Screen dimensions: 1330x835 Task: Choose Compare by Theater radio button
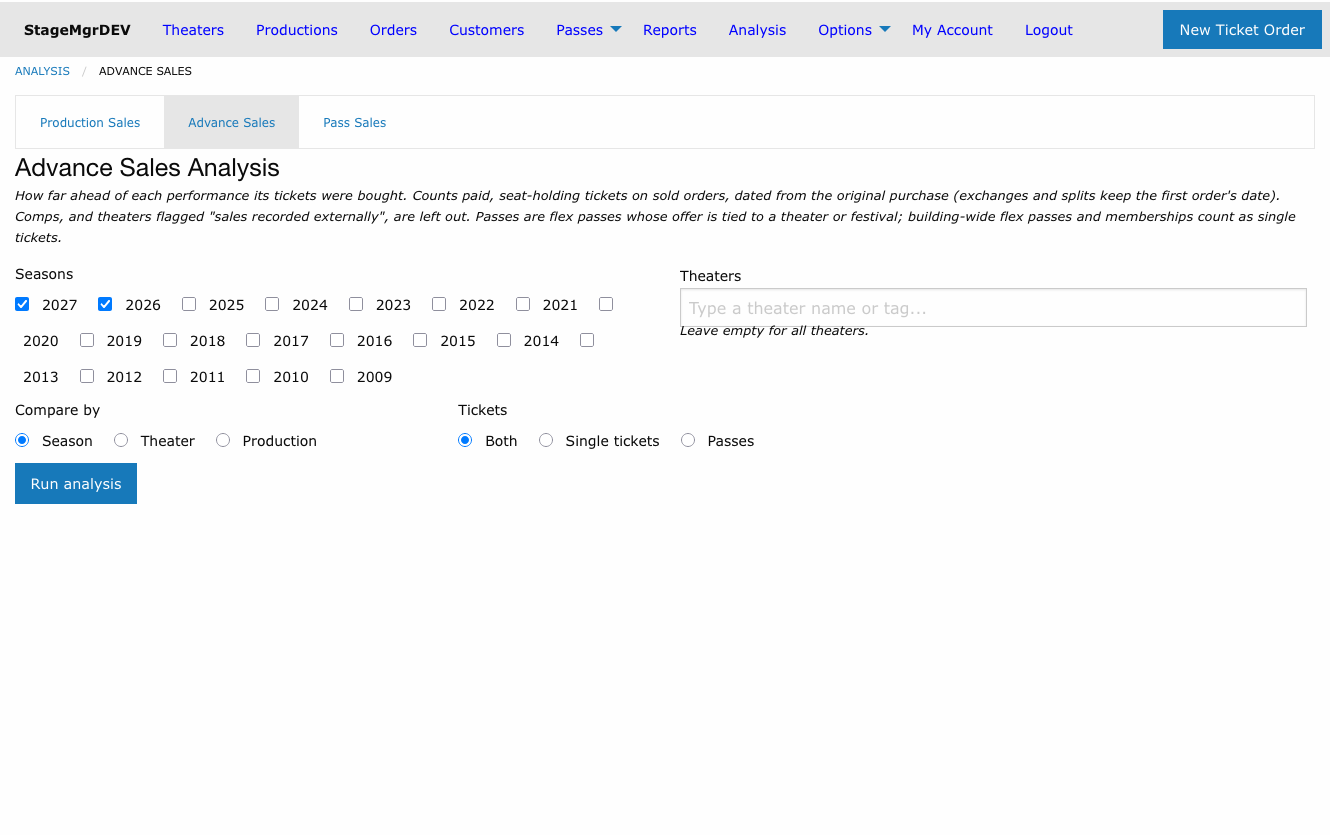tap(121, 440)
